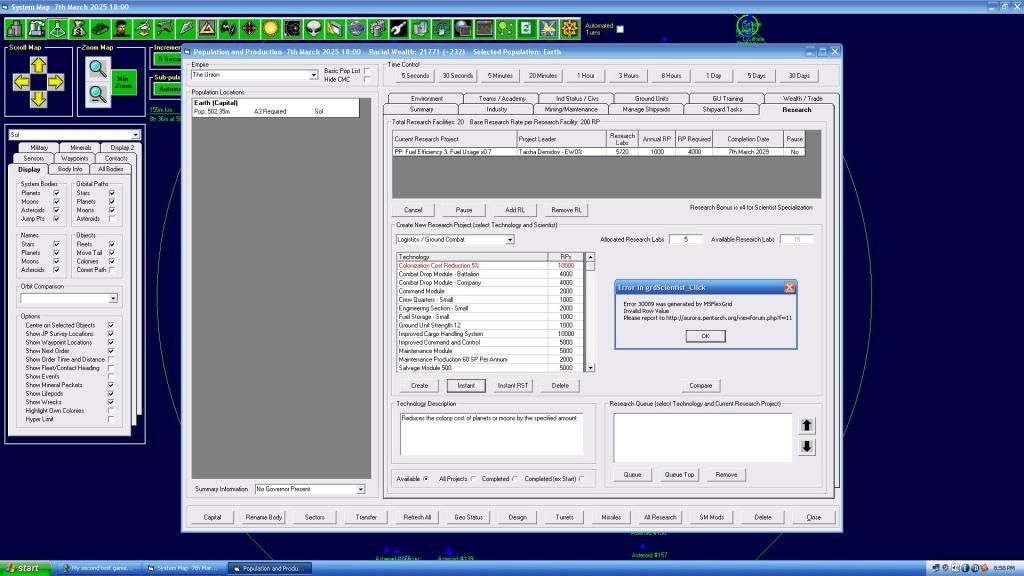Open the commander portrait toolbar icon
Viewport: 1024px width, 576px height.
click(x=121, y=29)
